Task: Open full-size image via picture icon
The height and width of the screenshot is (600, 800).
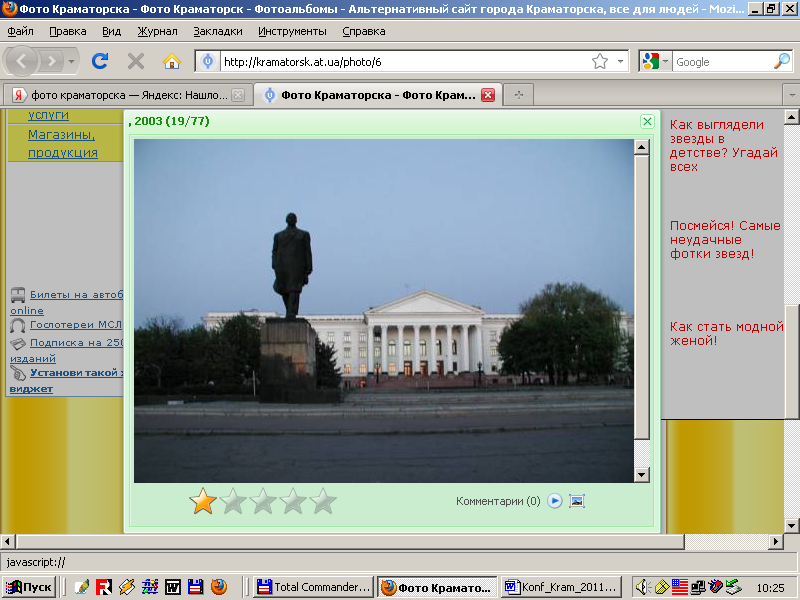Action: pos(577,501)
